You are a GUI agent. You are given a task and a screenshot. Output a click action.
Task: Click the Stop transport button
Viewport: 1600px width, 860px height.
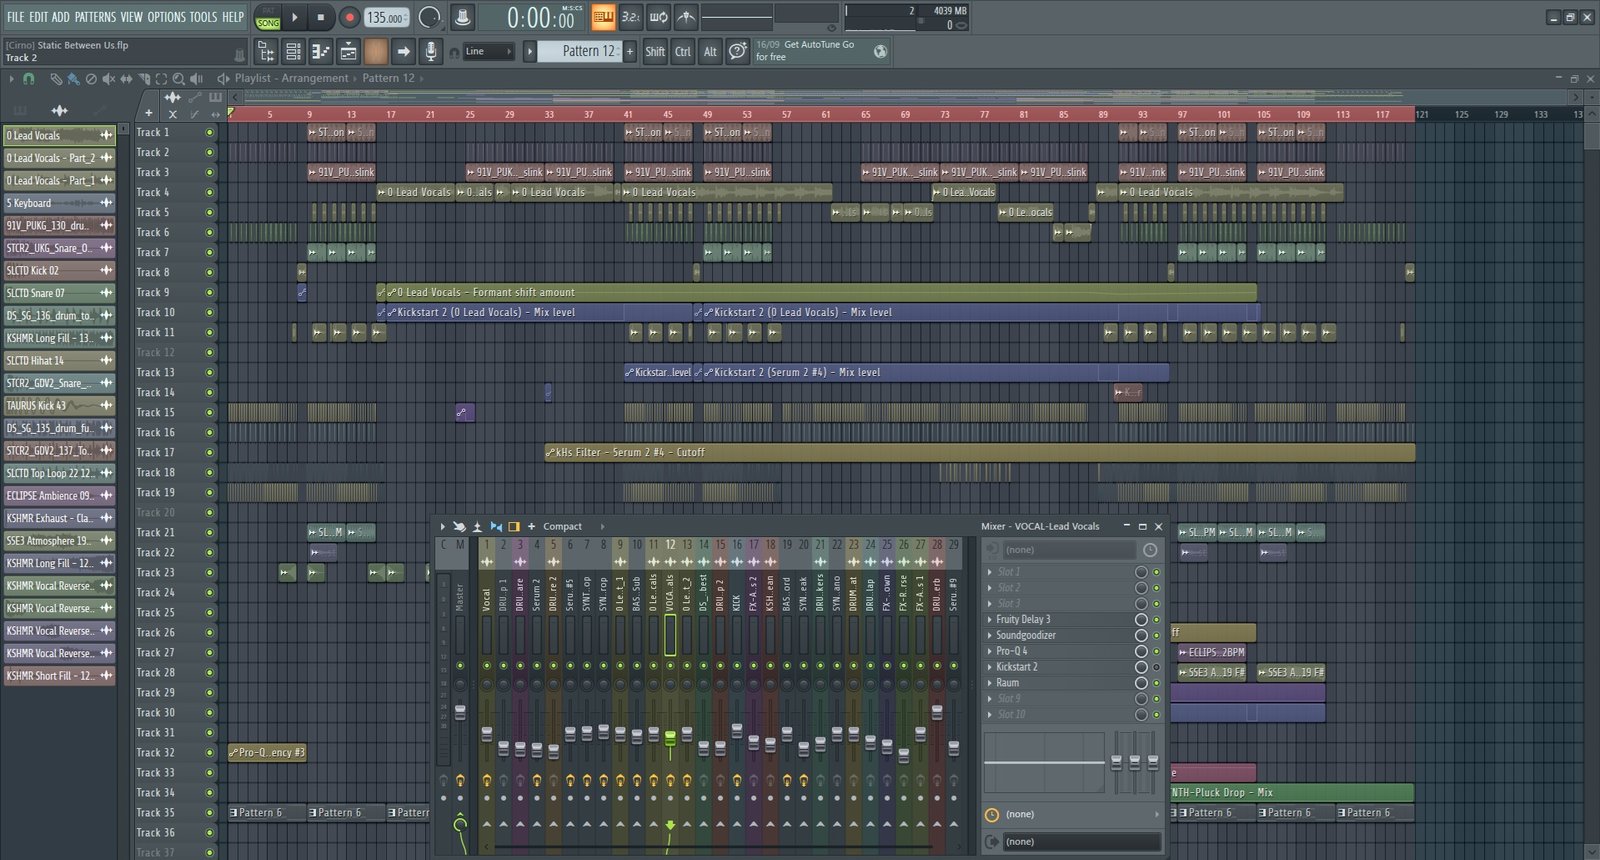[320, 17]
